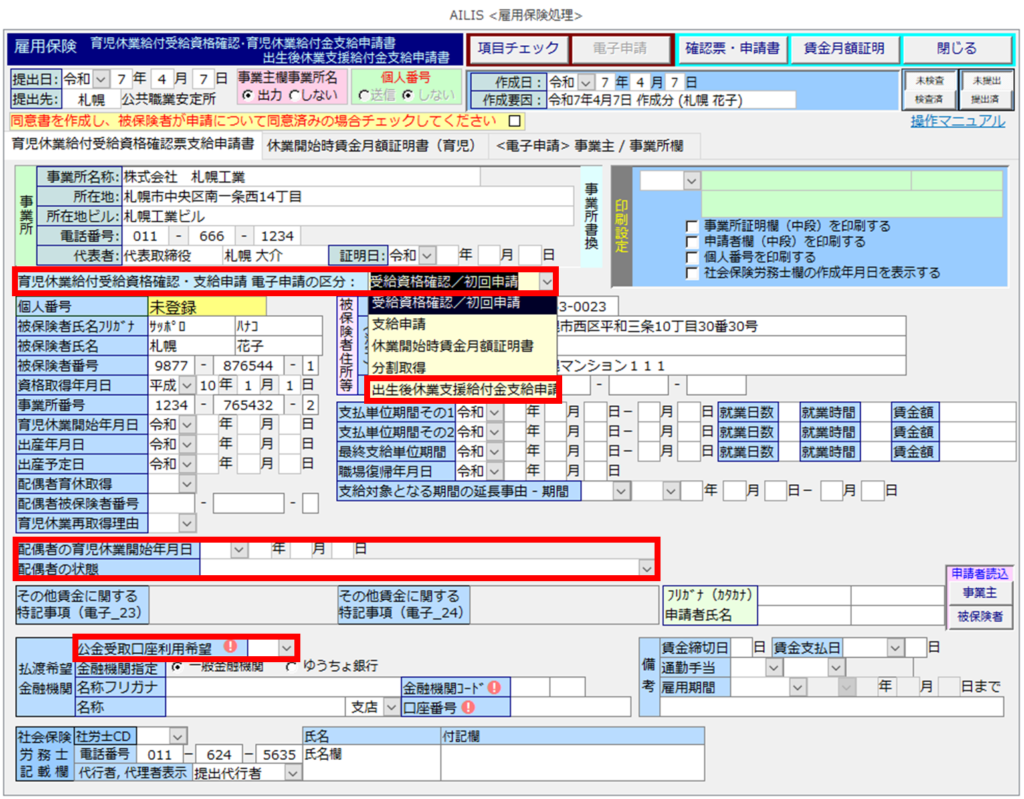The height and width of the screenshot is (799, 1024).
Task: Switch to 休業開始時賃金月額証明書（育児） tab
Action: click(371, 145)
